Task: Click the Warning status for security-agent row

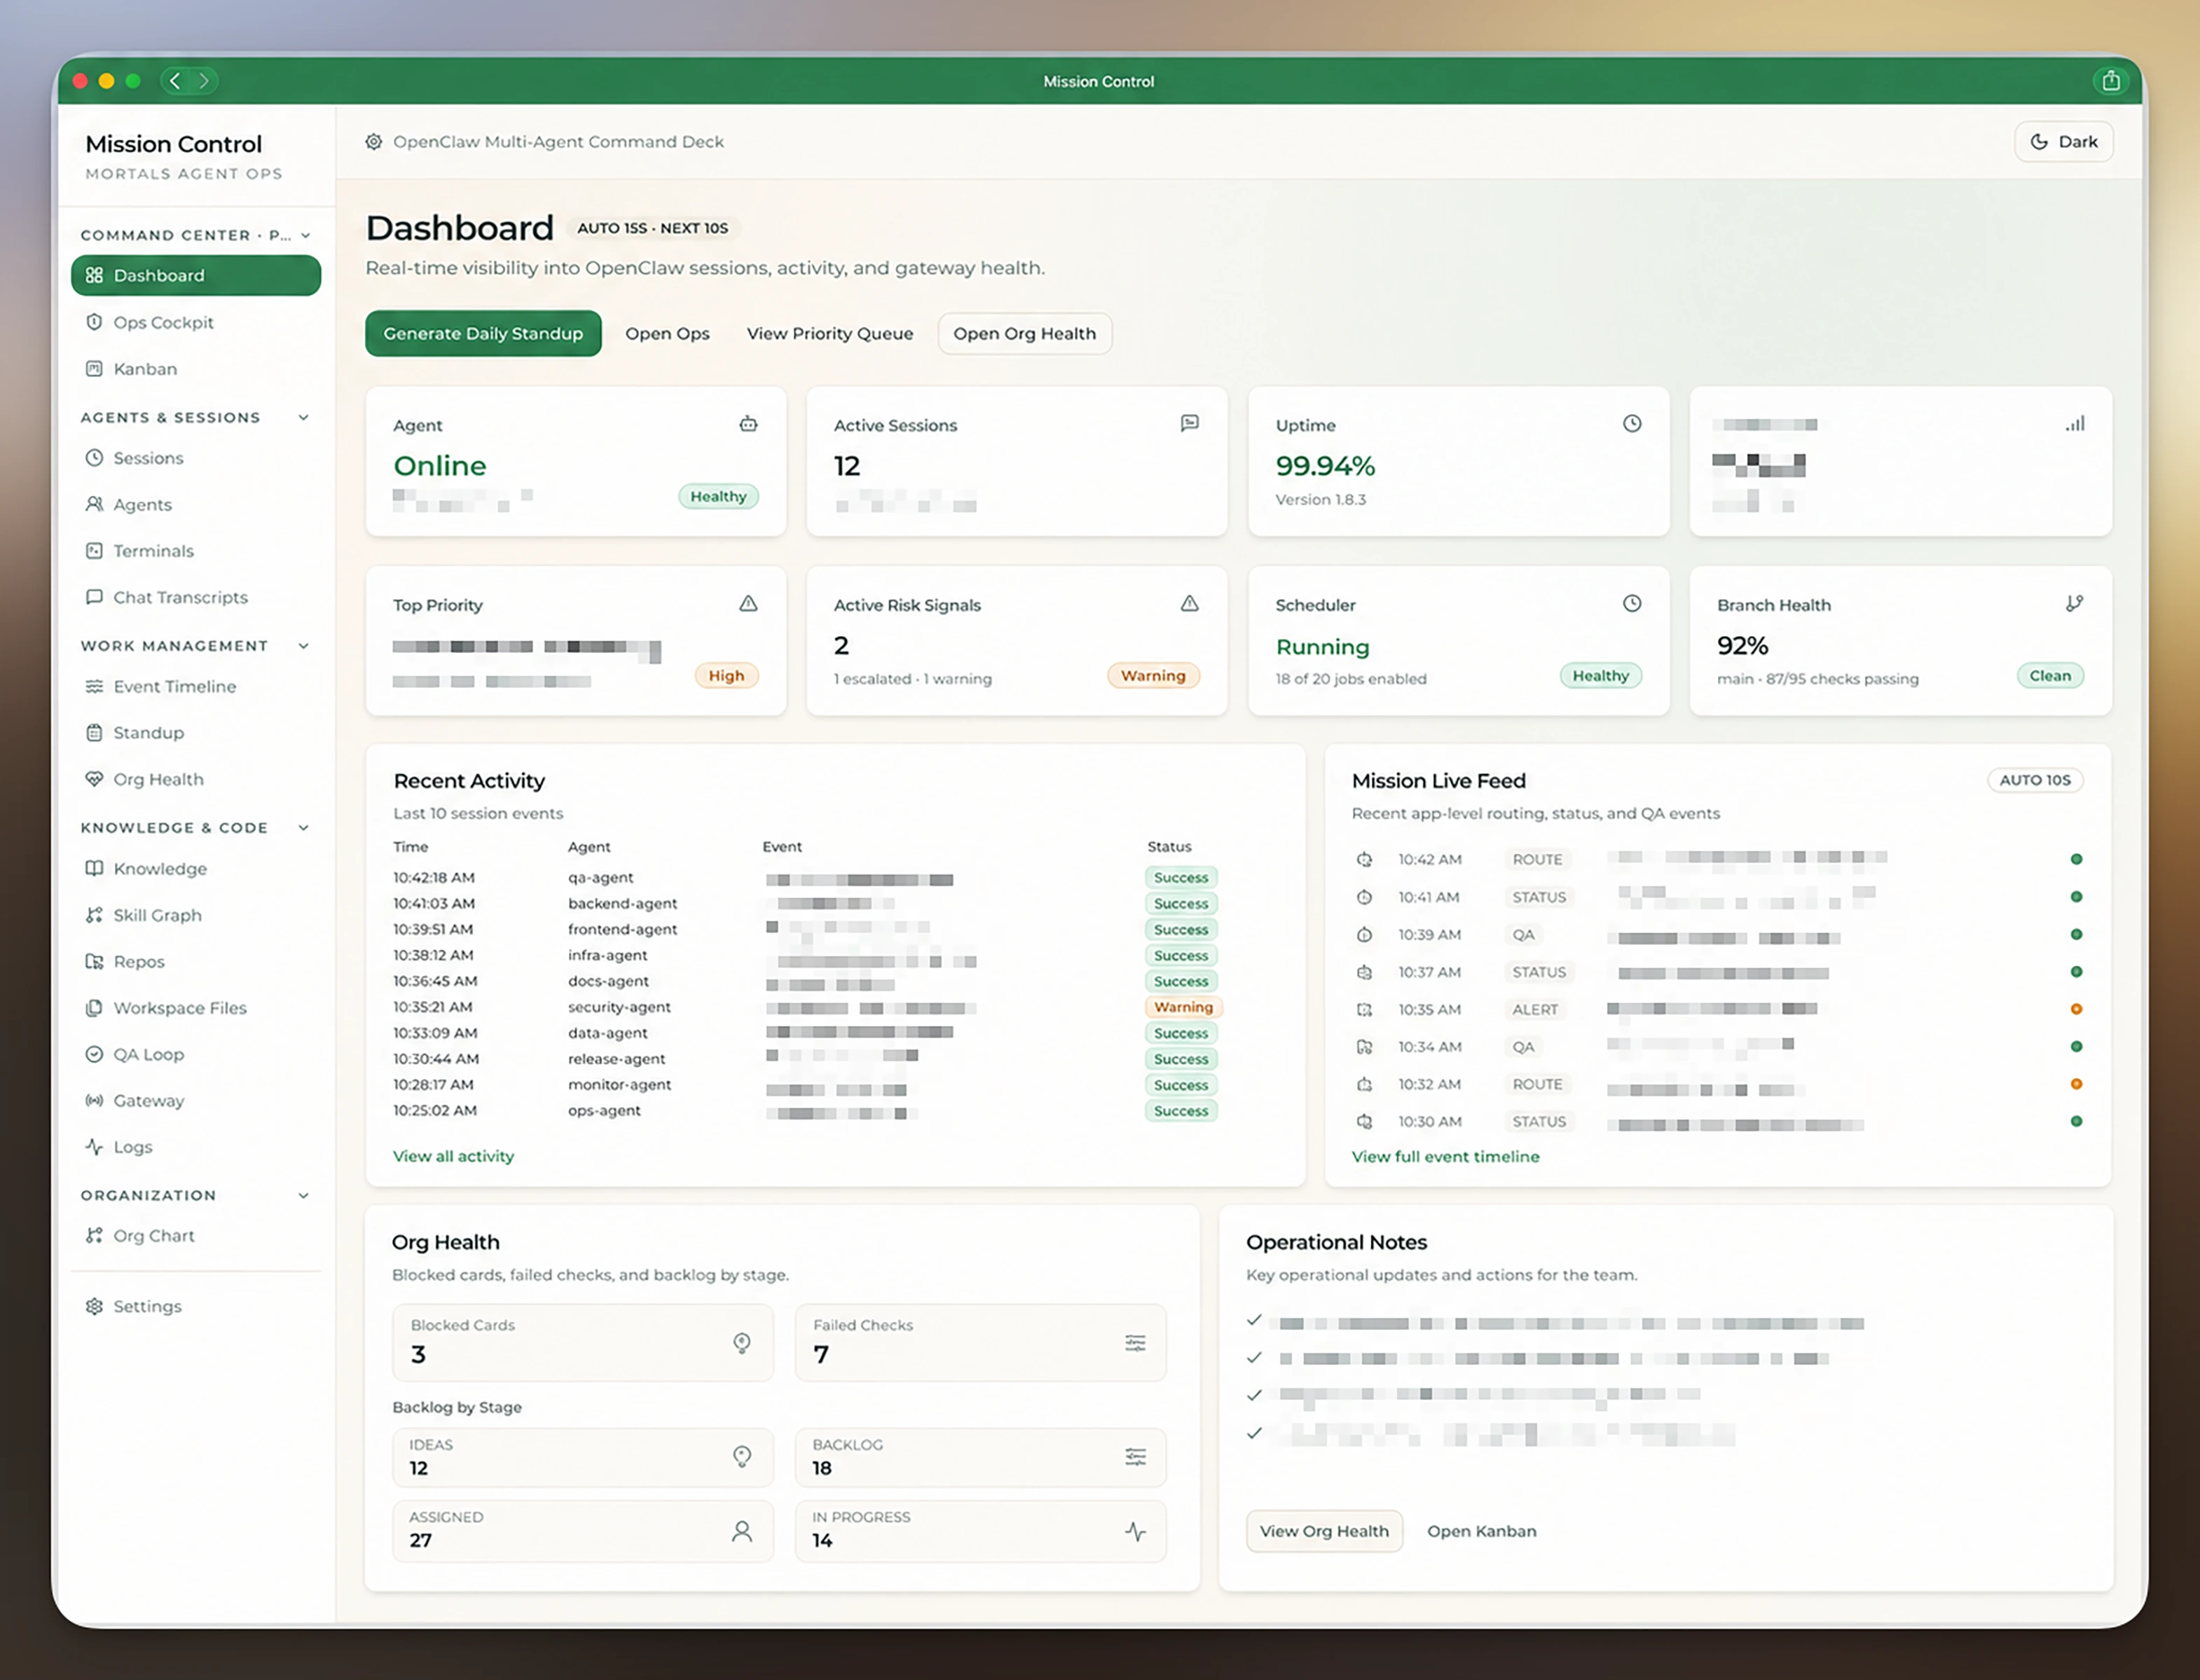Action: [x=1183, y=1007]
